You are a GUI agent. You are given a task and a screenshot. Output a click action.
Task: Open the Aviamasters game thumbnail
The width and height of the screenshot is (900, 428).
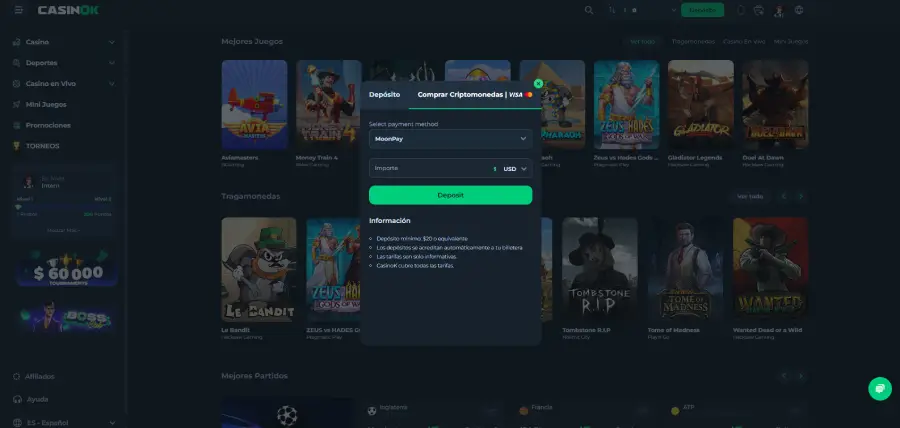coord(254,104)
